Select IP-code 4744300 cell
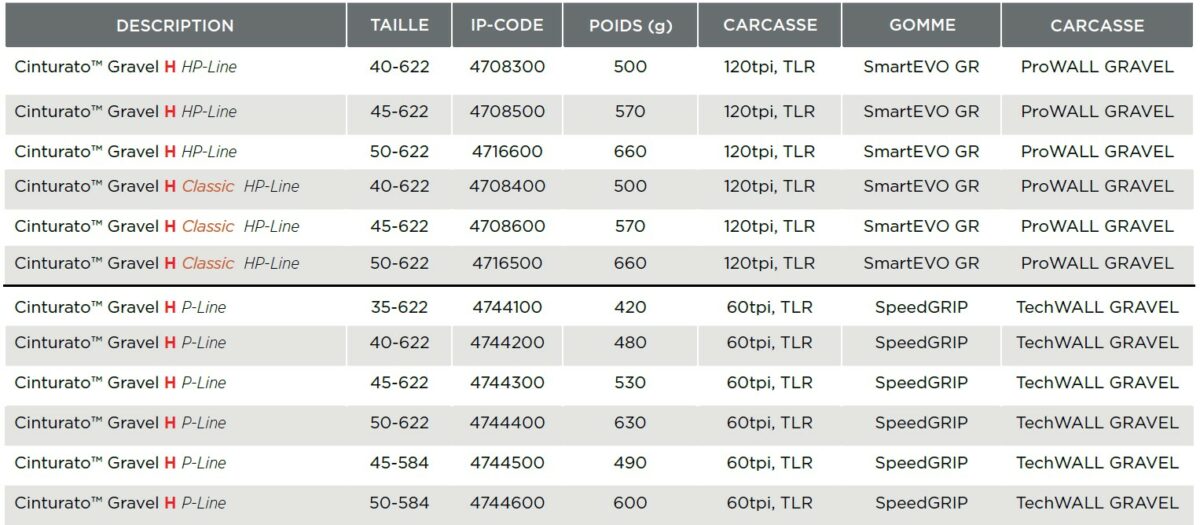This screenshot has height=525, width=1200. pyautogui.click(x=508, y=382)
